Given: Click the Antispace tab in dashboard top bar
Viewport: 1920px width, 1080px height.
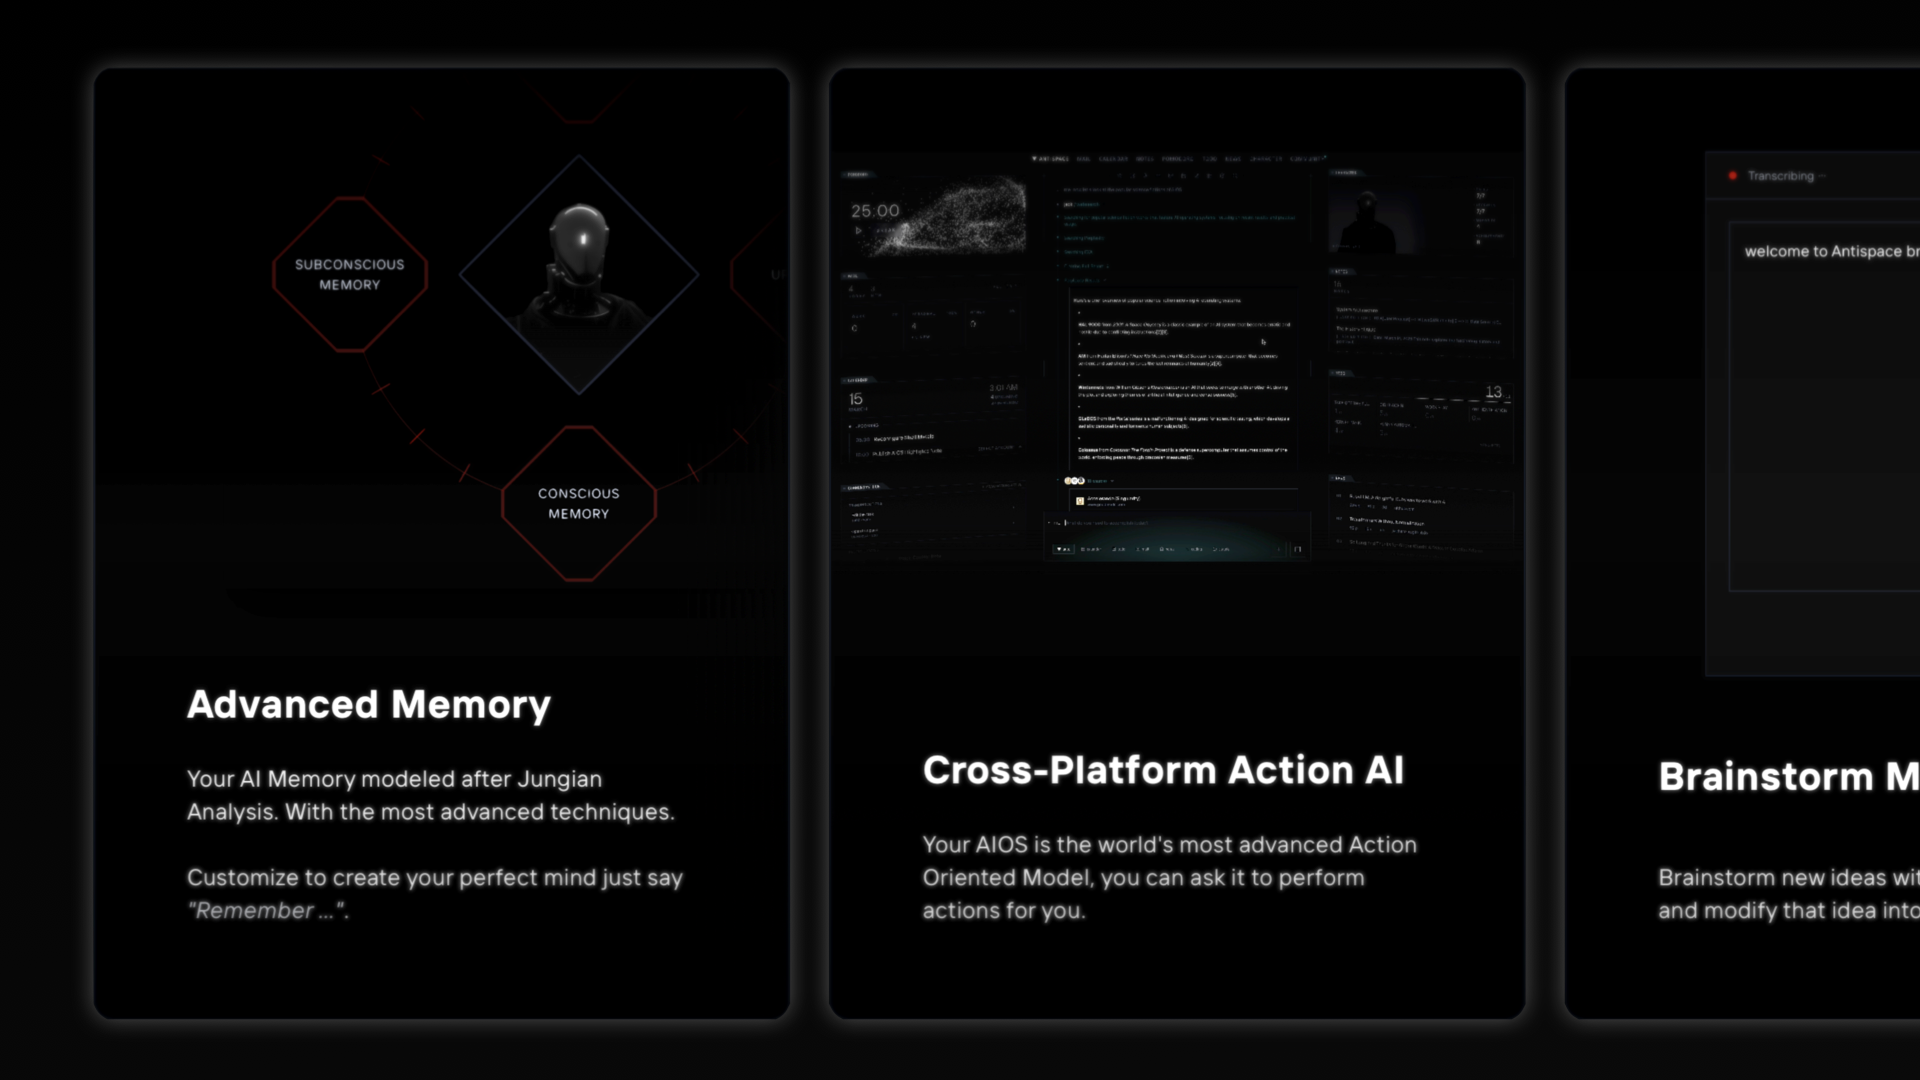Looking at the screenshot, I should click(1051, 159).
